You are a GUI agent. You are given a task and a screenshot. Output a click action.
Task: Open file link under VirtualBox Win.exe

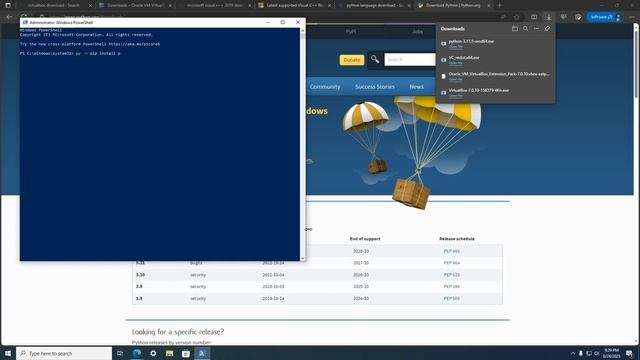pyautogui.click(x=456, y=96)
